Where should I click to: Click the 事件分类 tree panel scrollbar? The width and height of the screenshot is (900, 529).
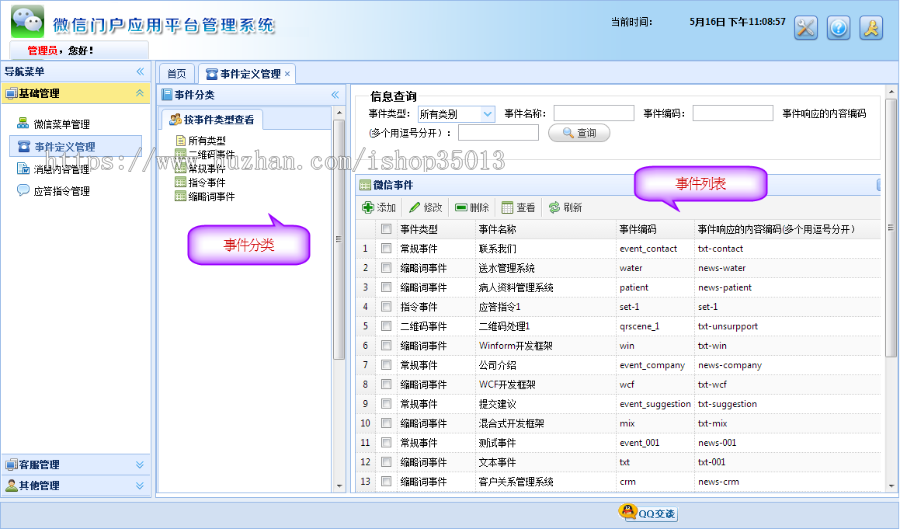click(x=339, y=240)
